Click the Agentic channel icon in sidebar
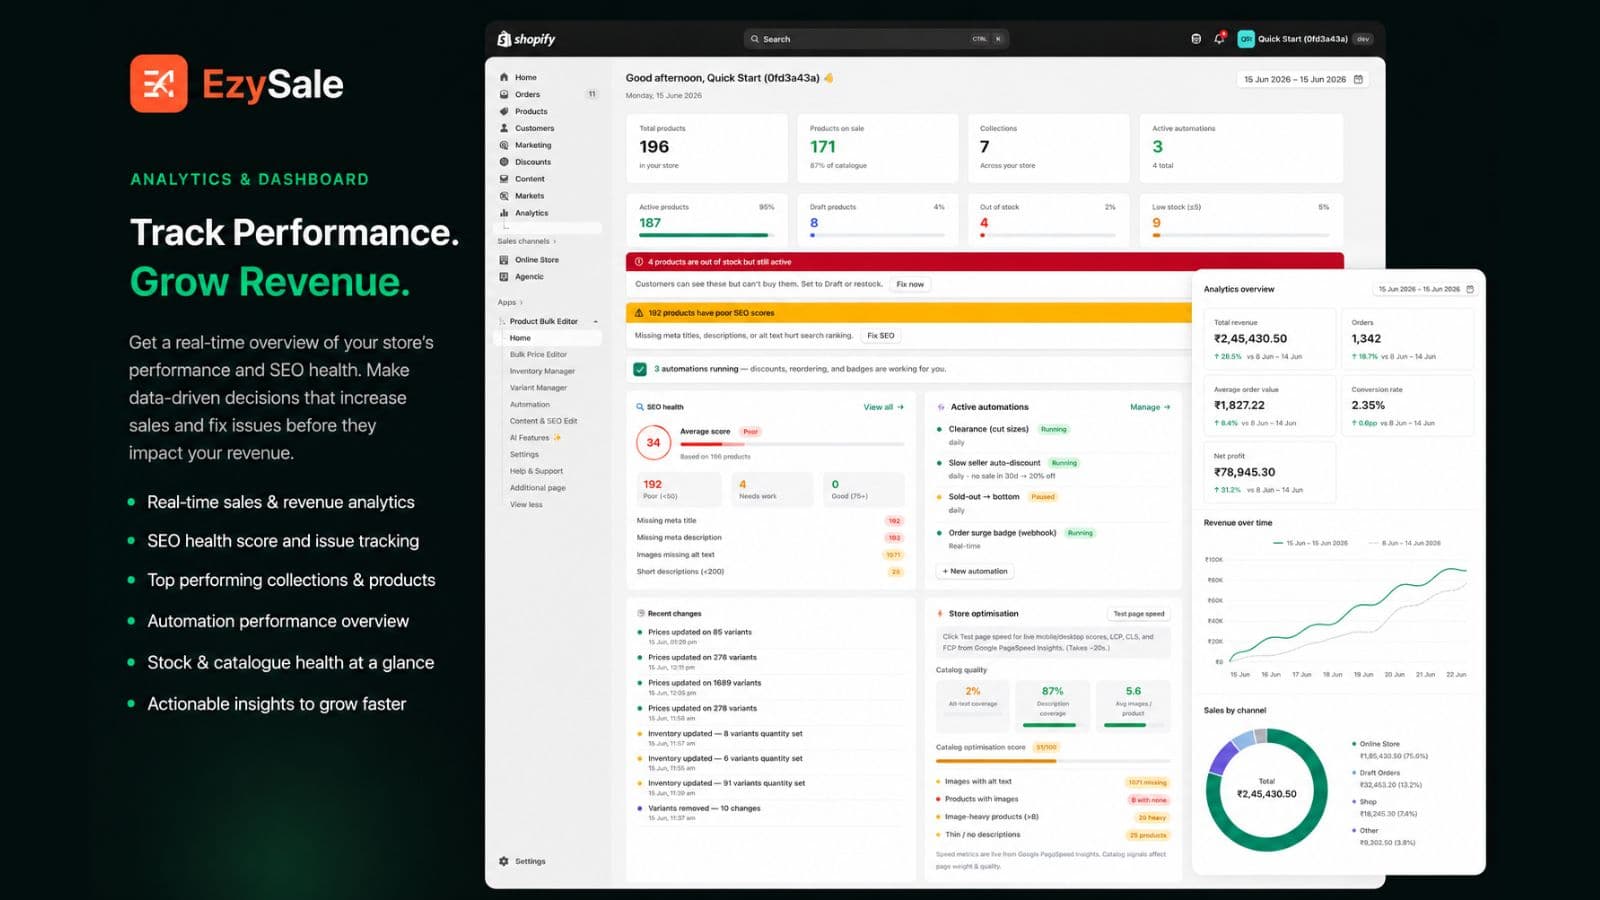This screenshot has height=900, width=1600. tap(504, 277)
